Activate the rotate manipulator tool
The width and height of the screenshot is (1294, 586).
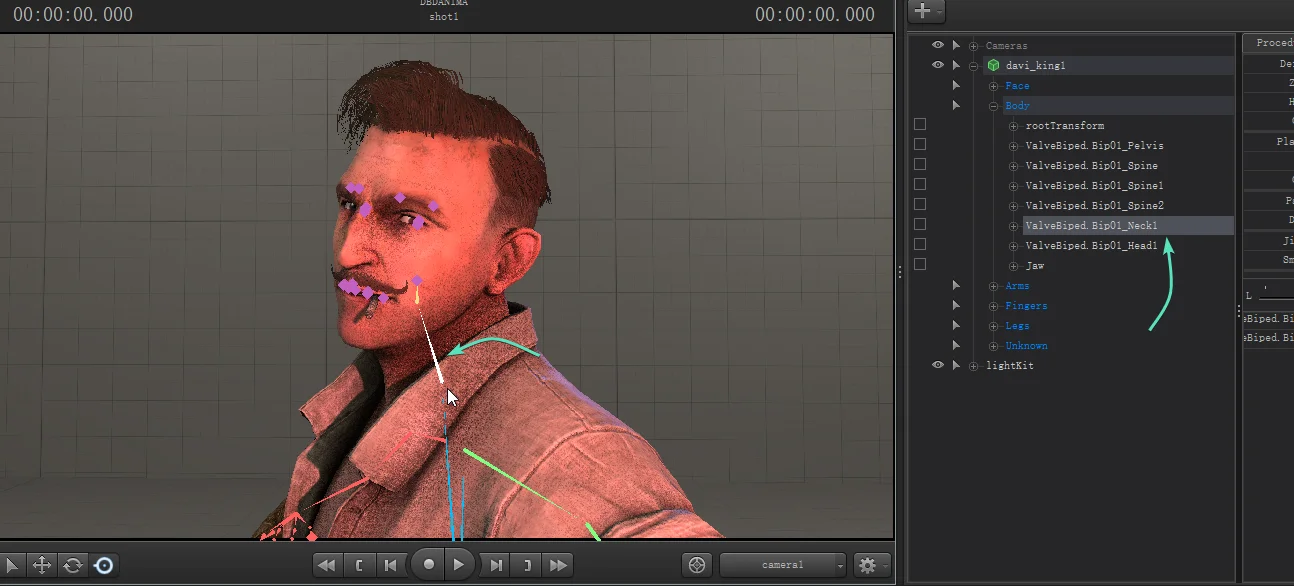click(x=73, y=565)
